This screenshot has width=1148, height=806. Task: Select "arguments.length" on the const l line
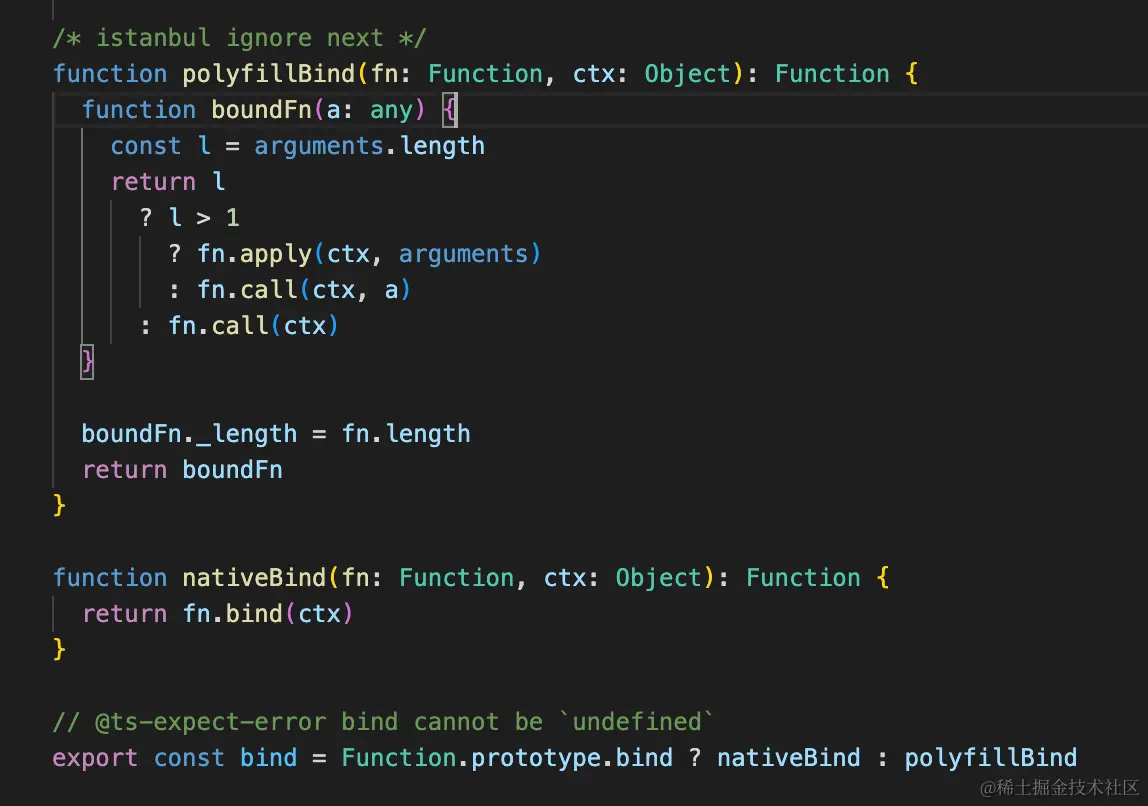tap(370, 146)
